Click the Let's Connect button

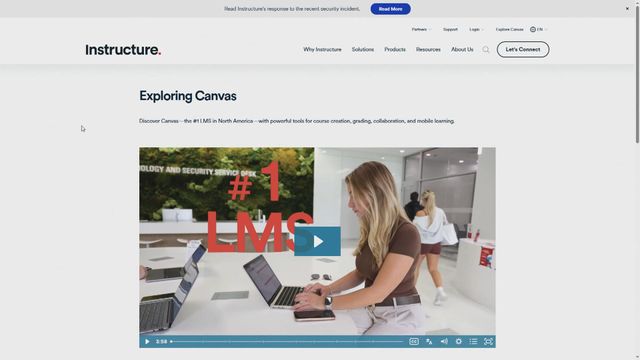[523, 49]
